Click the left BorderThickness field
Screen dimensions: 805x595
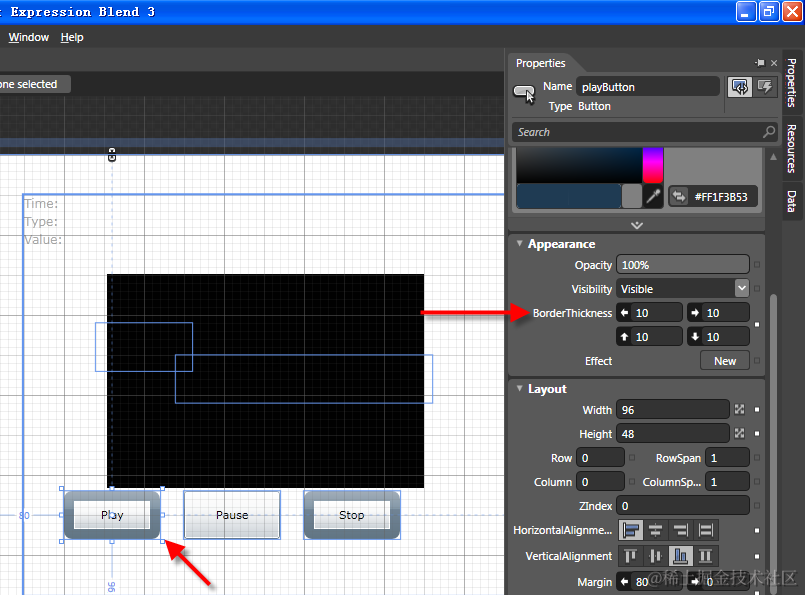(649, 313)
